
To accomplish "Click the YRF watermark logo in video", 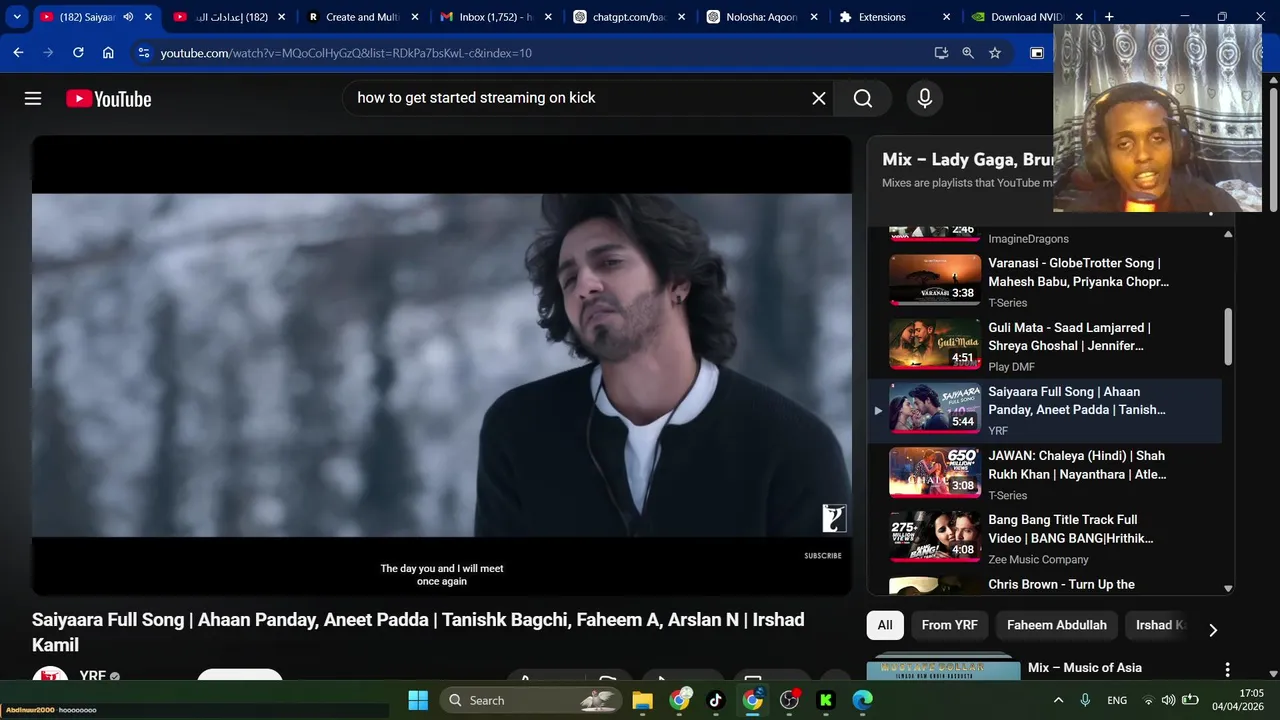I will (x=834, y=517).
